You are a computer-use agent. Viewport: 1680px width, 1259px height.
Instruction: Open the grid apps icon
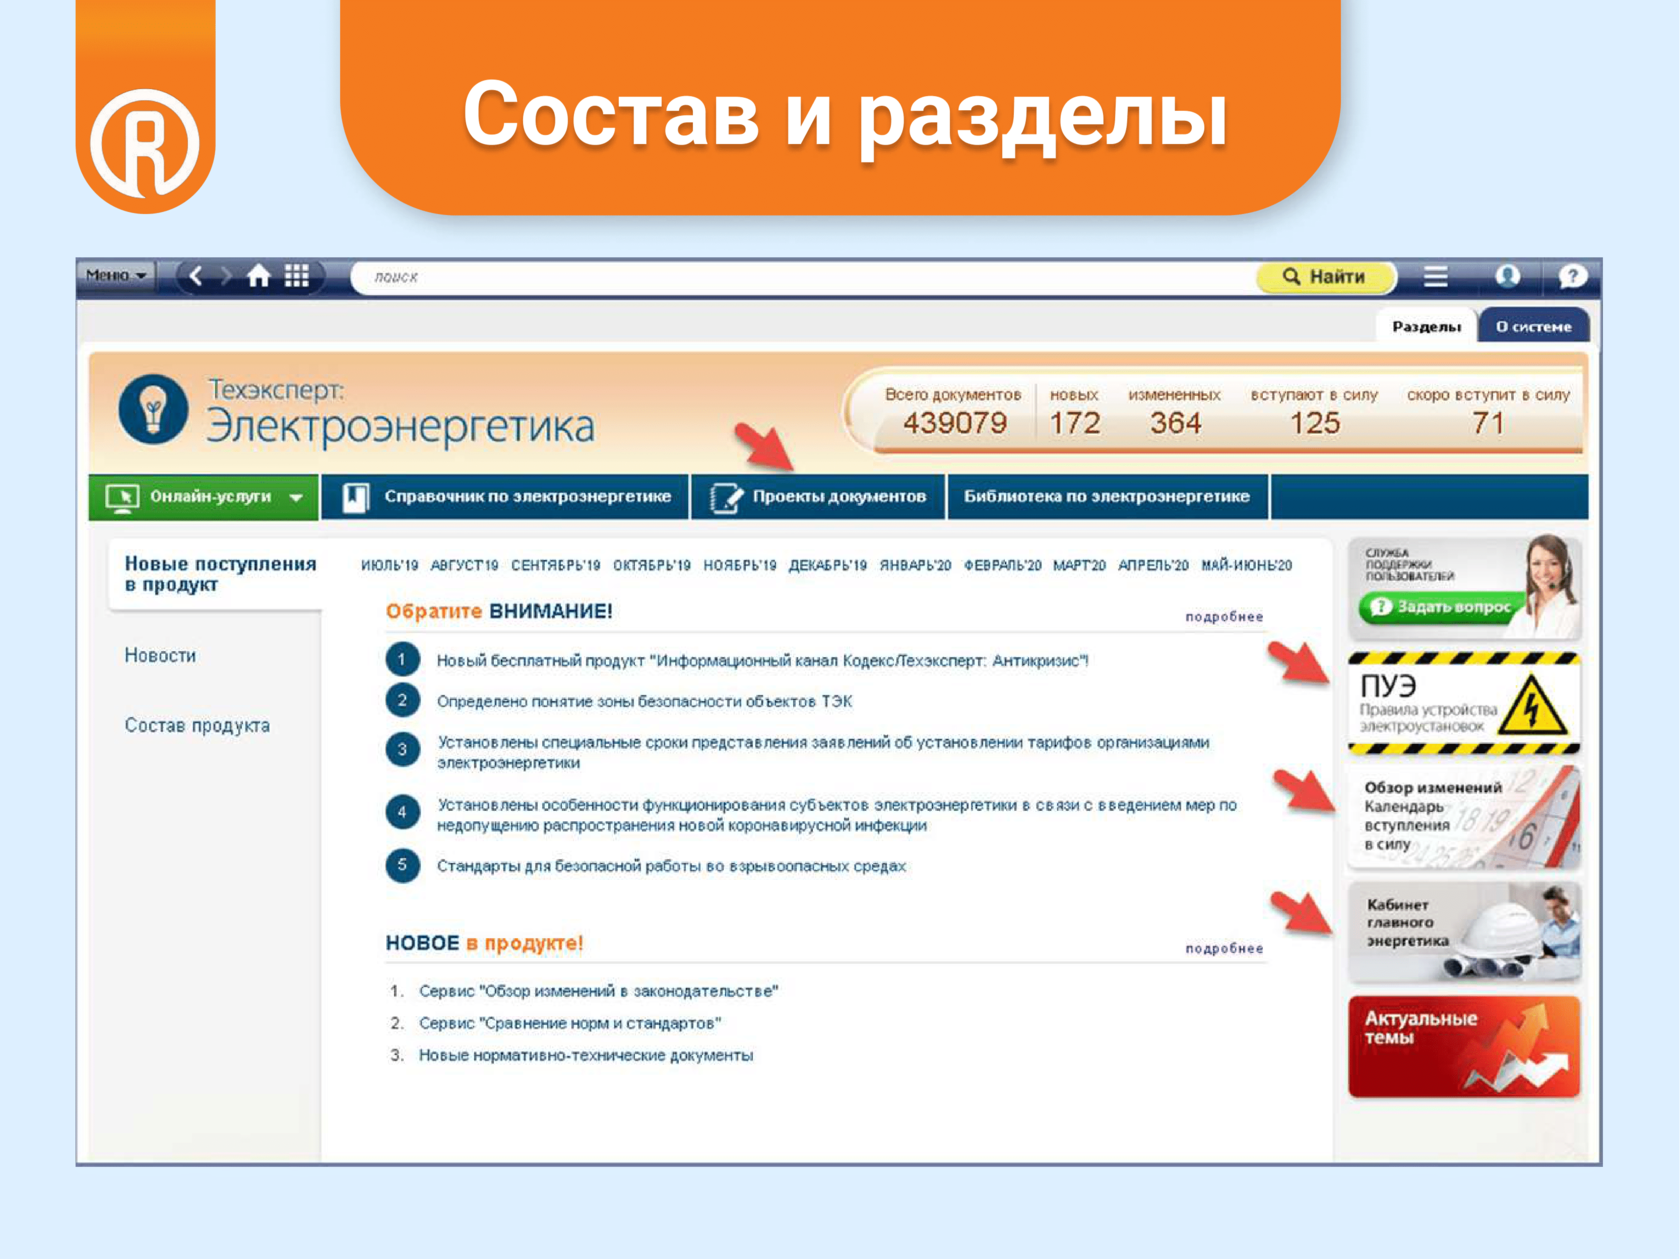[297, 276]
